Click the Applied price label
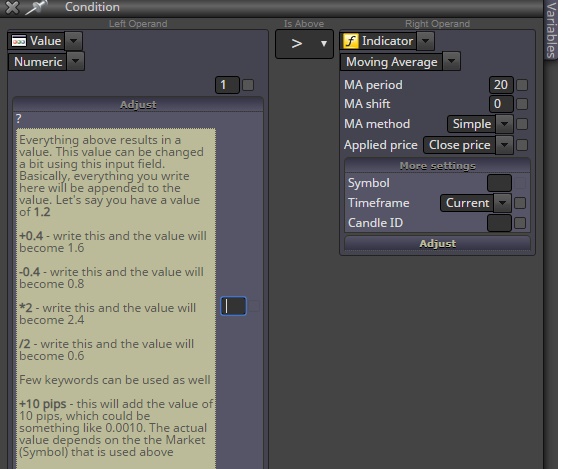The height and width of the screenshot is (469, 562). [381, 145]
